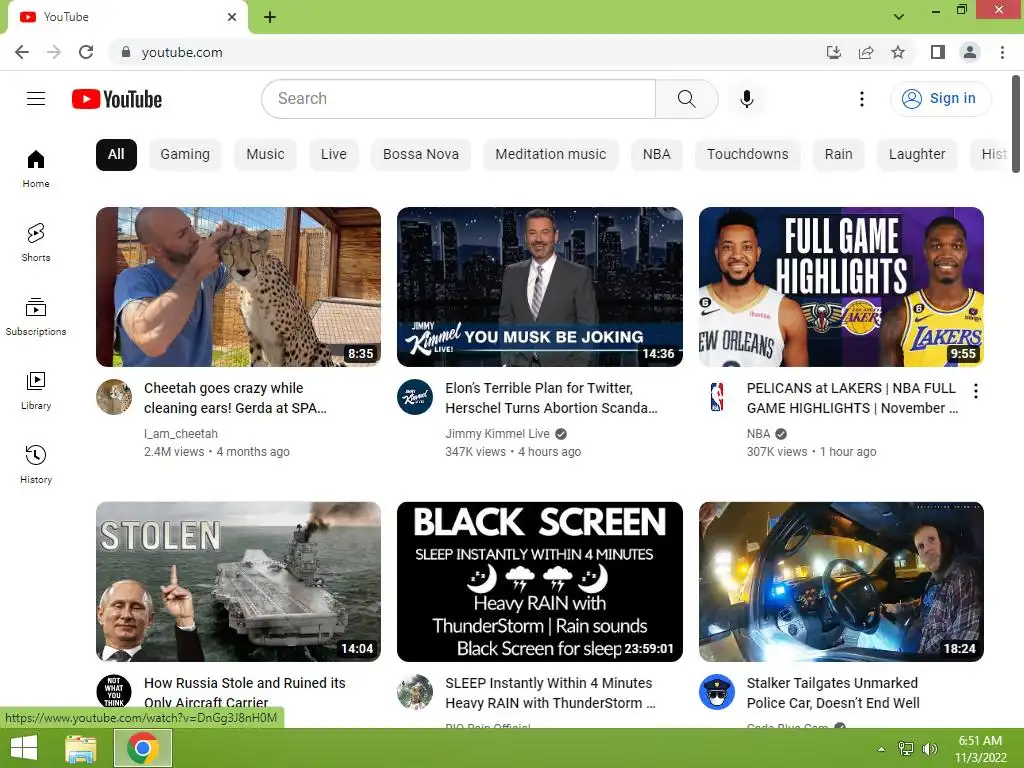Viewport: 1024px width, 768px height.
Task: Select the Gaming filter chip
Action: [185, 155]
